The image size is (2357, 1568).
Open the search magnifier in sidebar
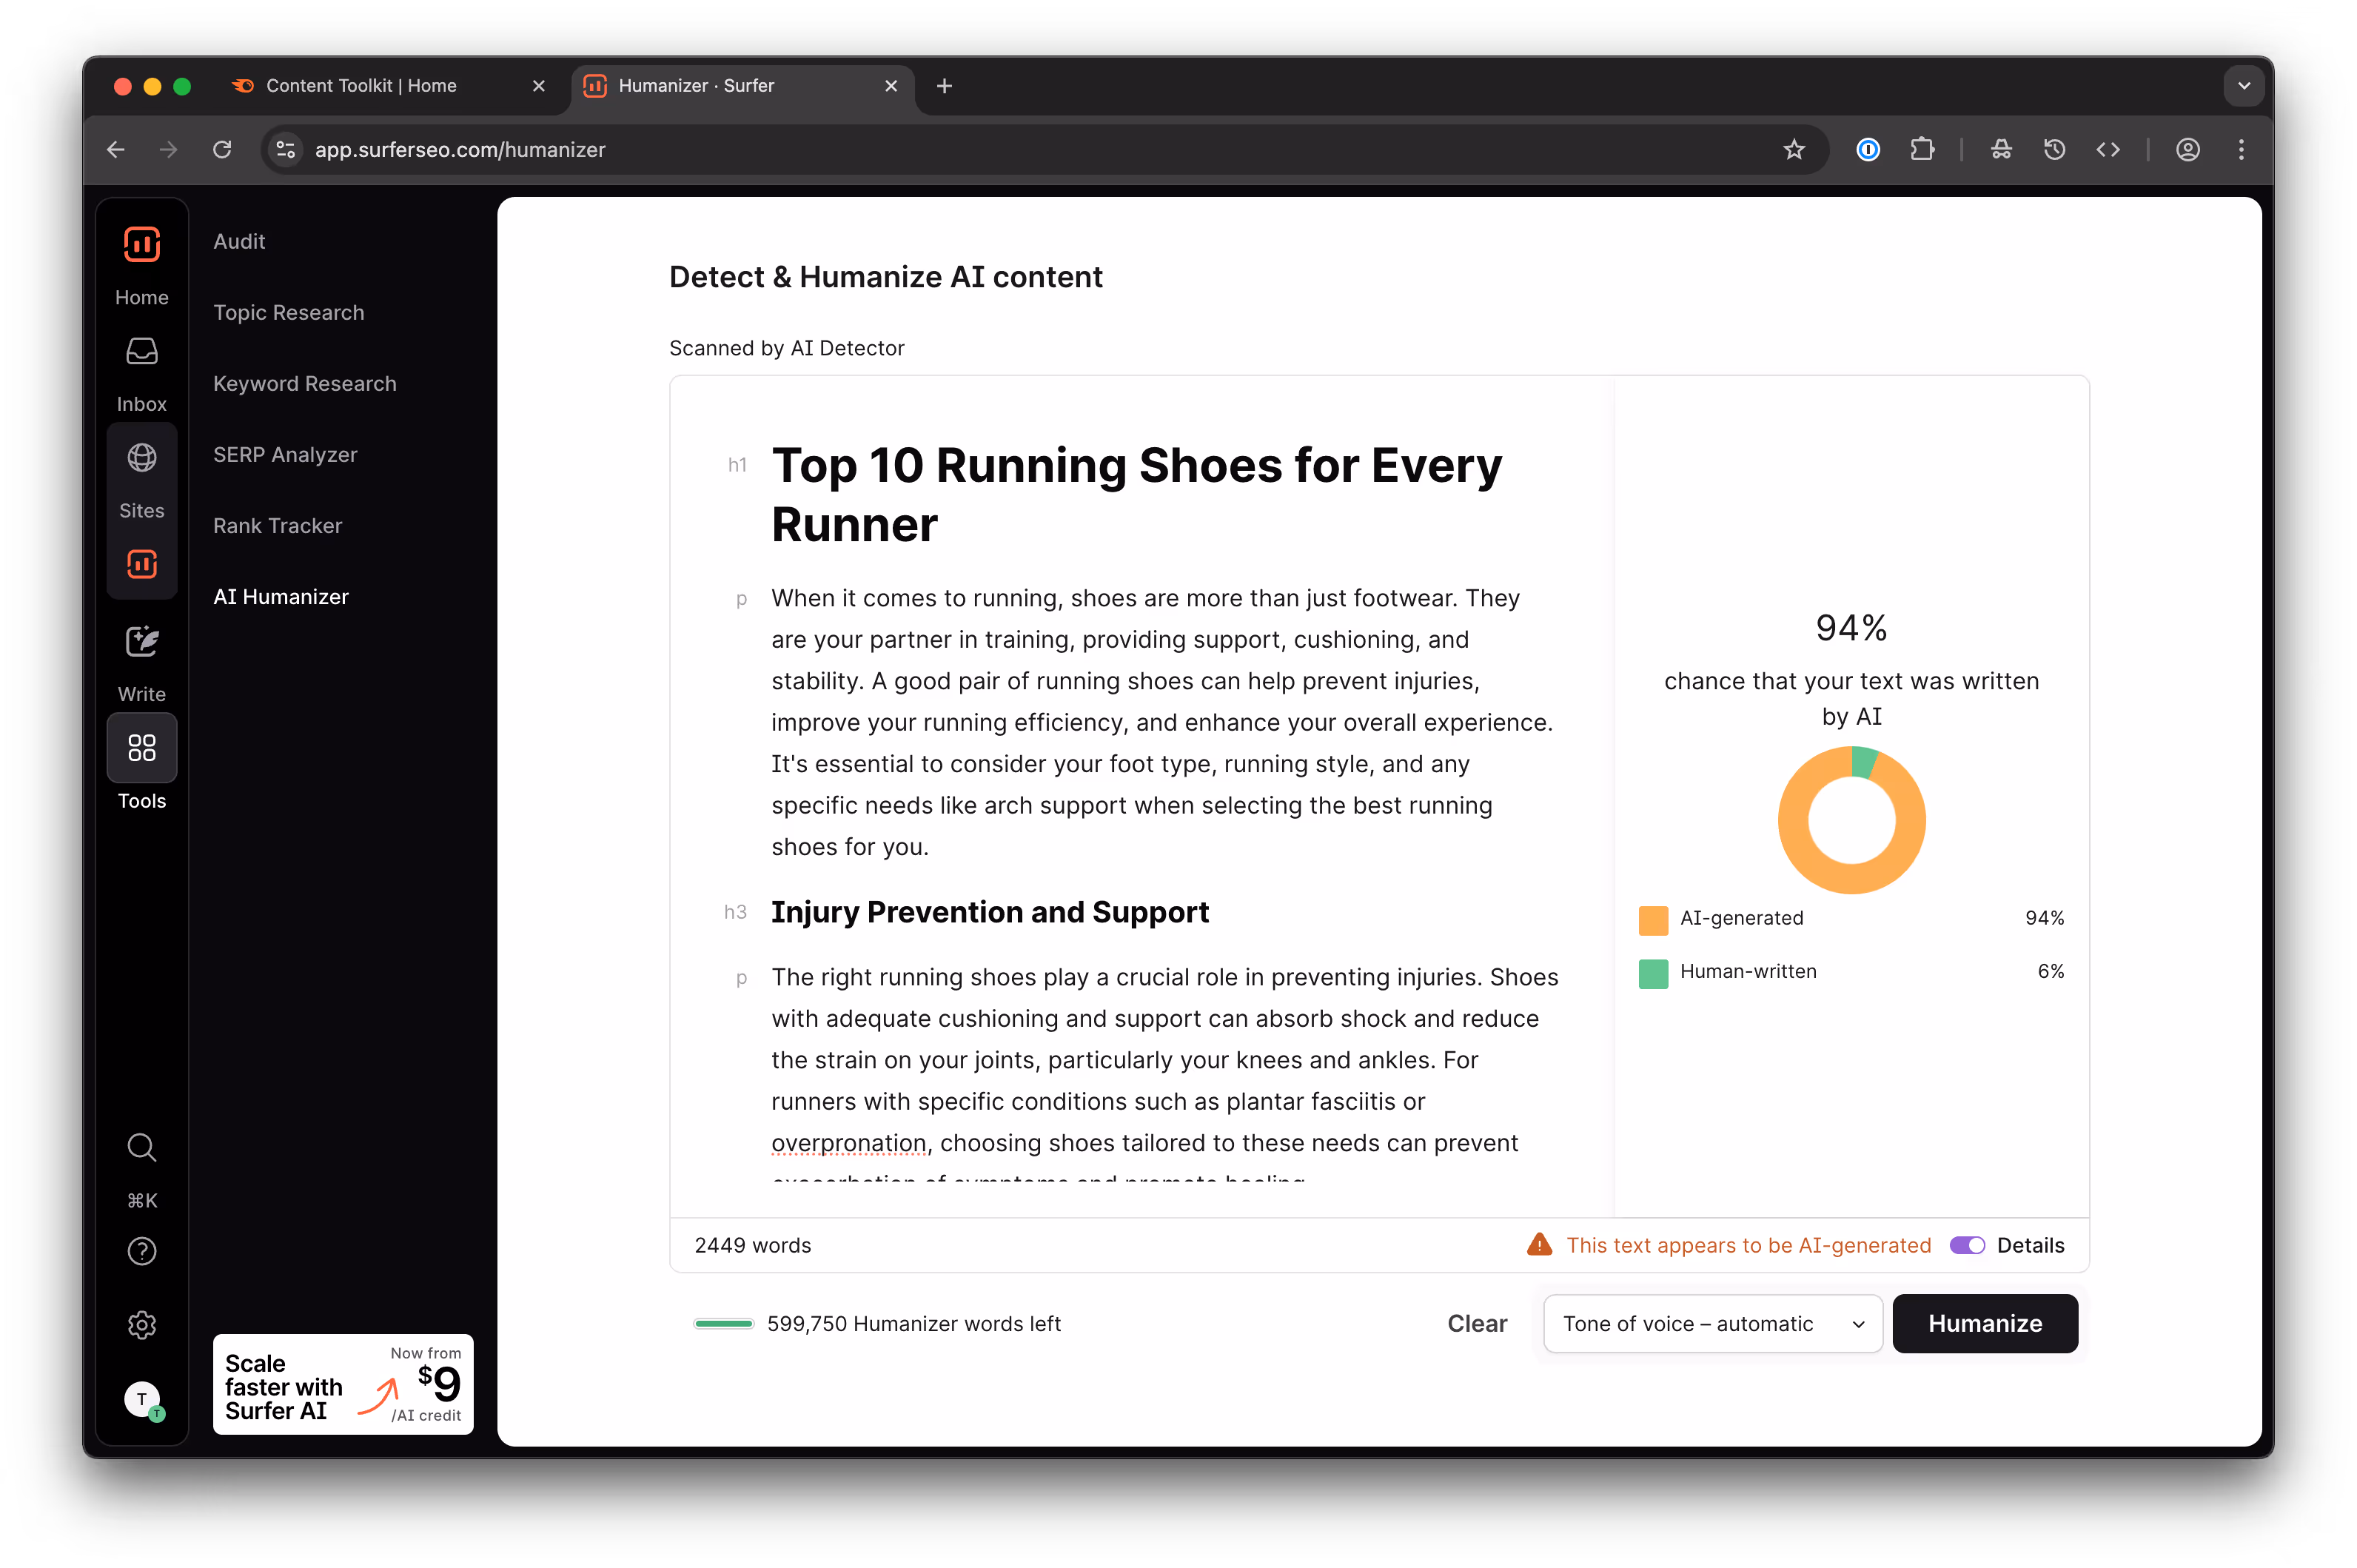point(141,1147)
